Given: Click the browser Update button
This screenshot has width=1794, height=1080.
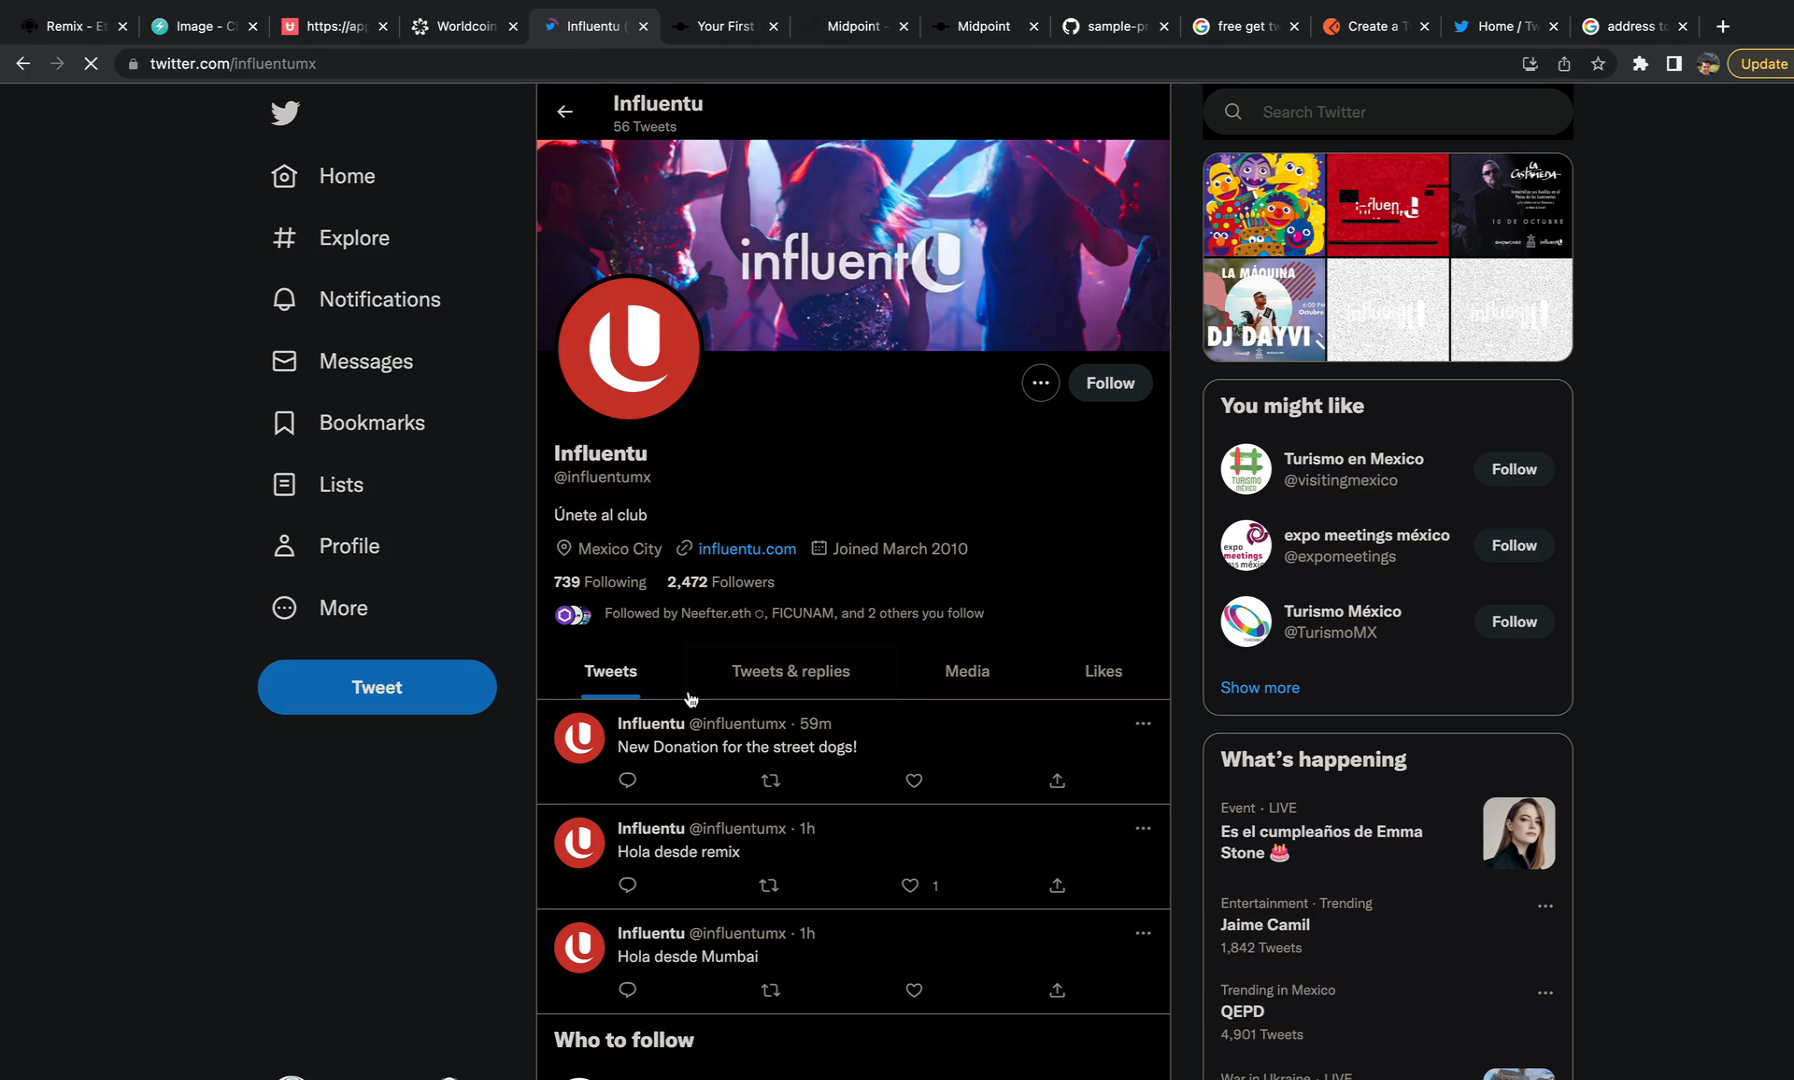Looking at the screenshot, I should click(x=1762, y=64).
